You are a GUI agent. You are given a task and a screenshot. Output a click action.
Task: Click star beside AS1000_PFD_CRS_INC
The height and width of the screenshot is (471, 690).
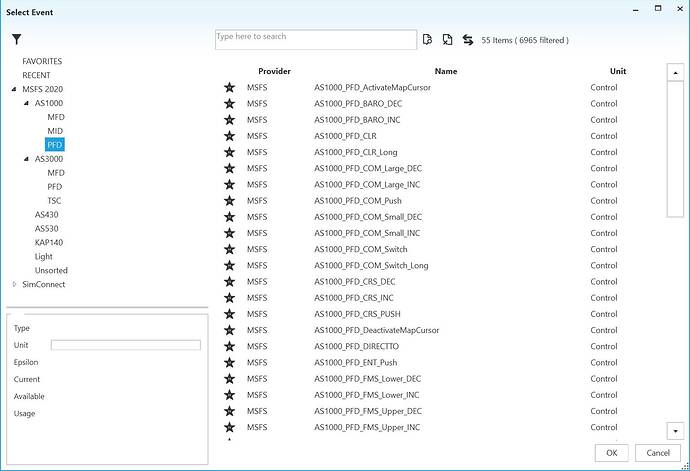(229, 298)
